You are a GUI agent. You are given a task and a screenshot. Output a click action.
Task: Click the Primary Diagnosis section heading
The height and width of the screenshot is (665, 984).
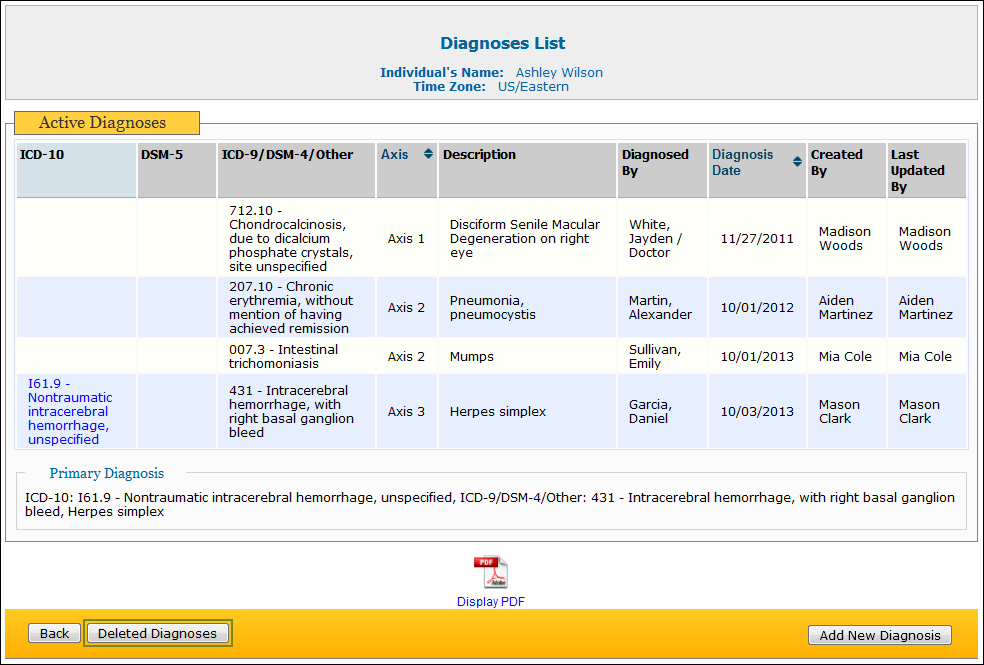tap(107, 473)
